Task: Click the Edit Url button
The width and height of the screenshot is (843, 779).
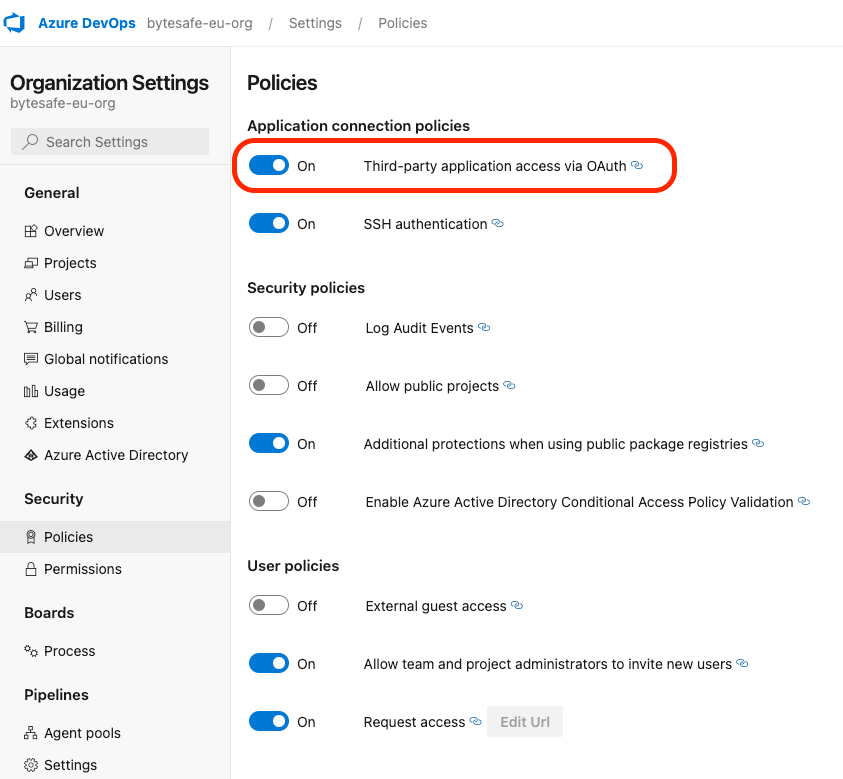Action: tap(524, 721)
